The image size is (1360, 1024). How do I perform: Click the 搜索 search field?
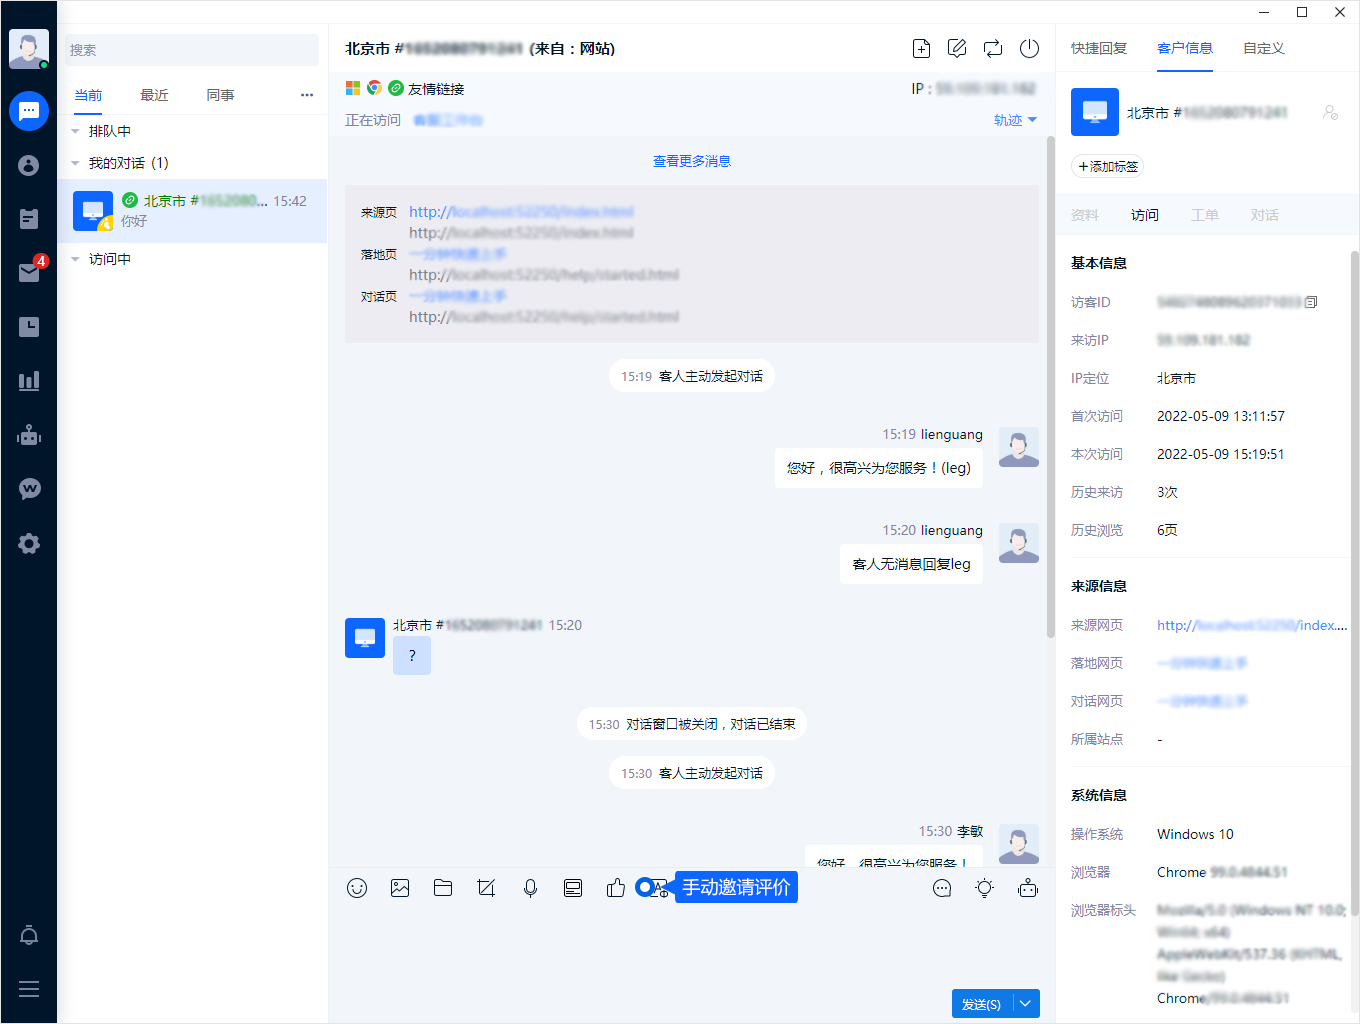coord(192,50)
